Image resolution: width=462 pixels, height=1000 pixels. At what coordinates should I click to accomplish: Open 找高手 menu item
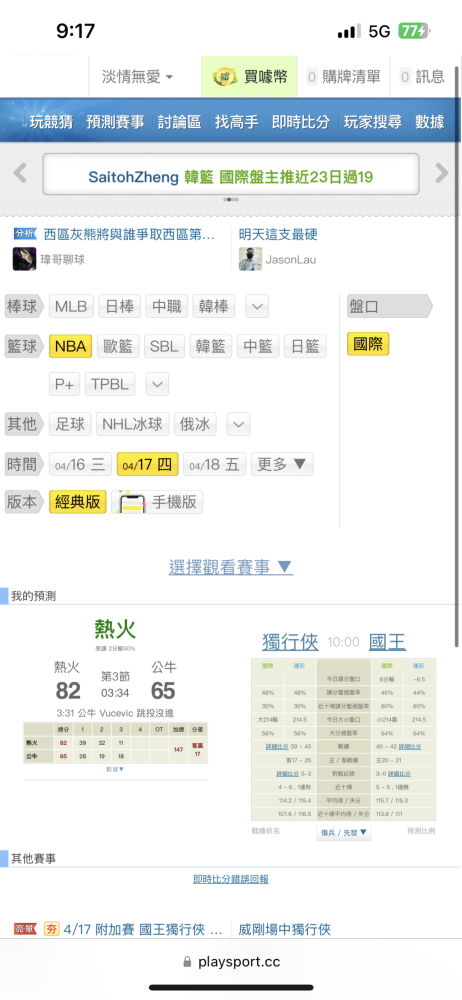point(236,122)
